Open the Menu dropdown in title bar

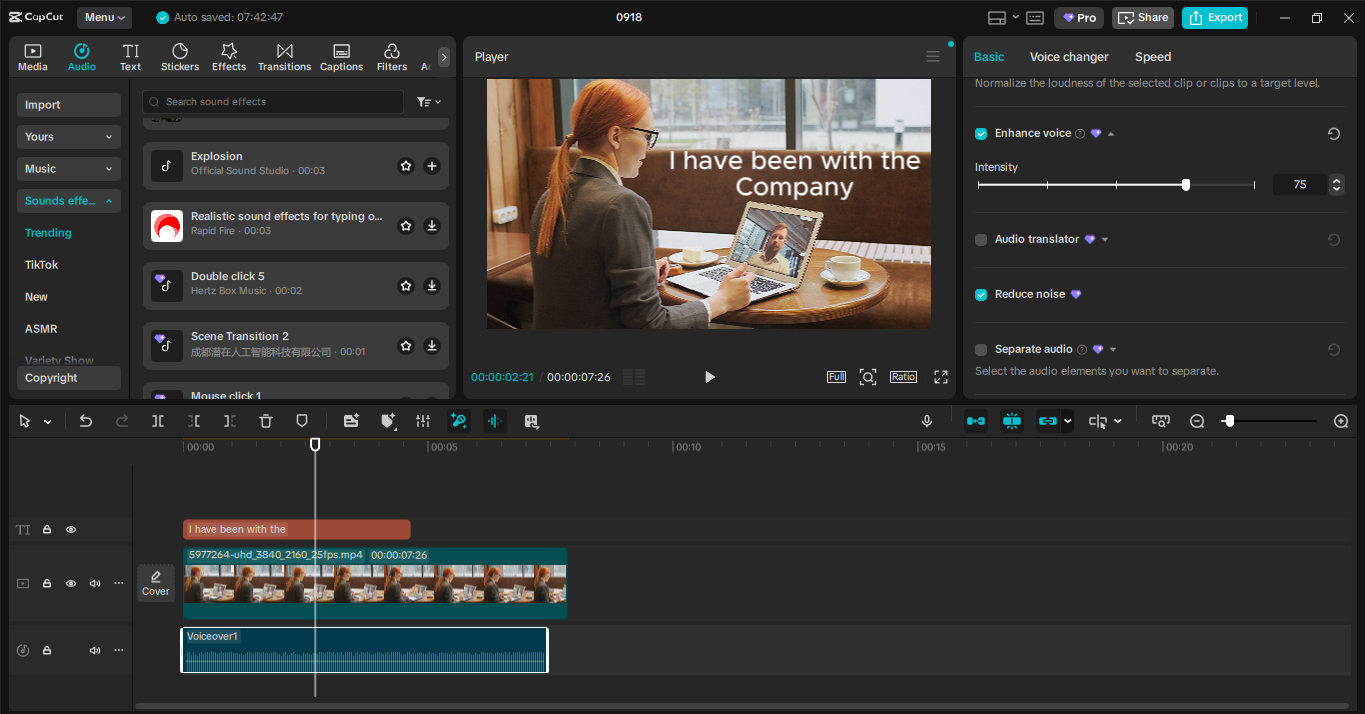point(105,17)
